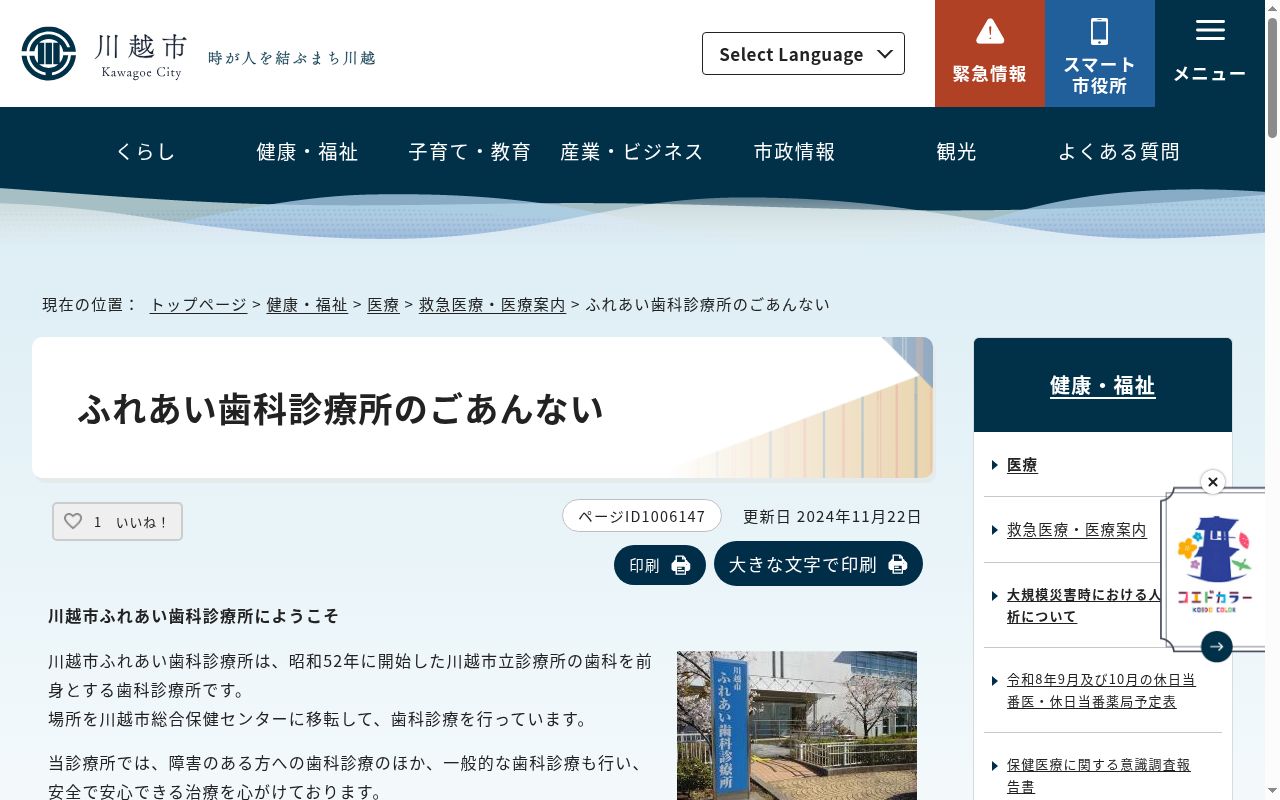
Task: Click the ページID1006147 label
Action: [x=642, y=516]
